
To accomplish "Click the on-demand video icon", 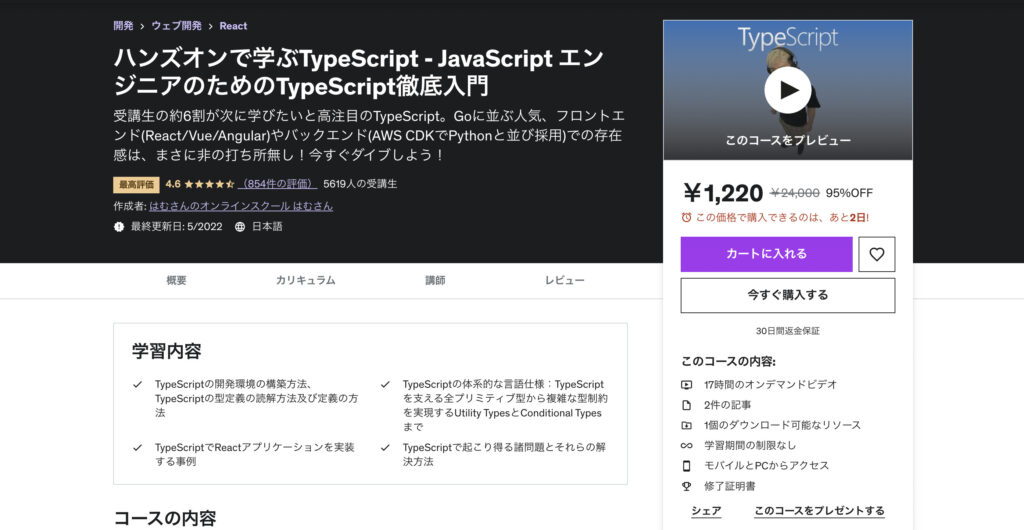I will [686, 384].
